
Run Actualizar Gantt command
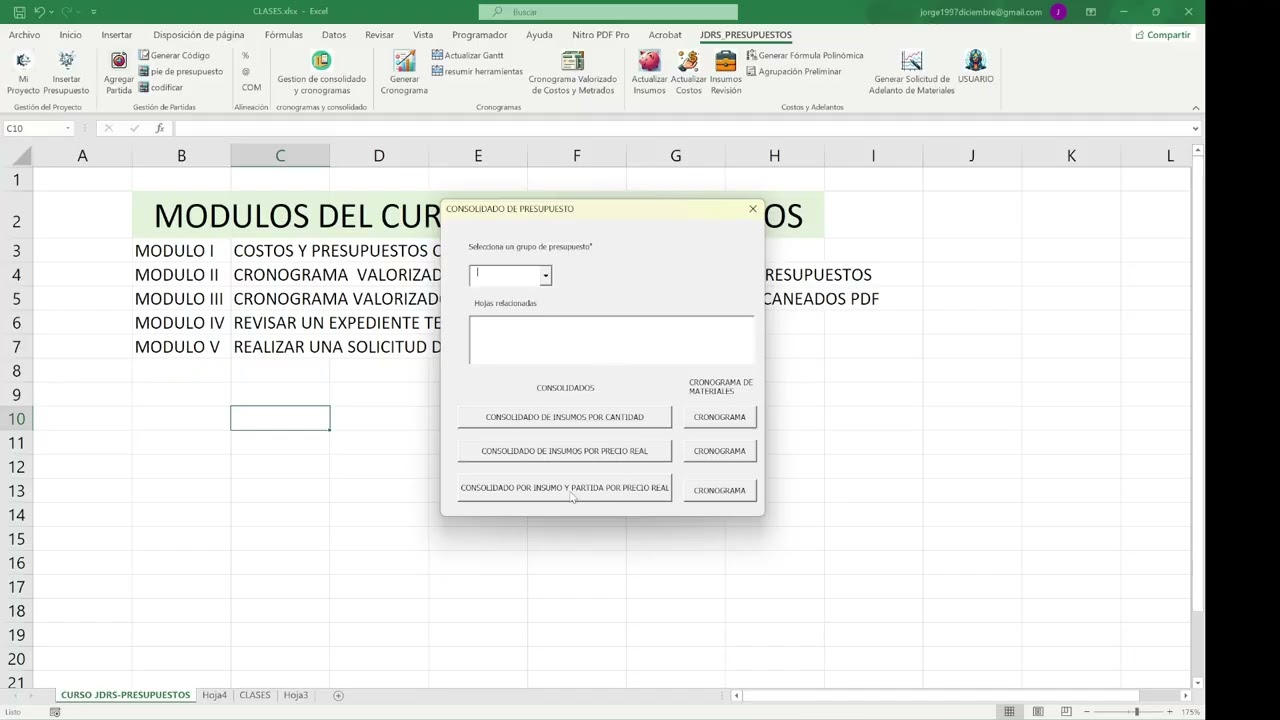[467, 56]
